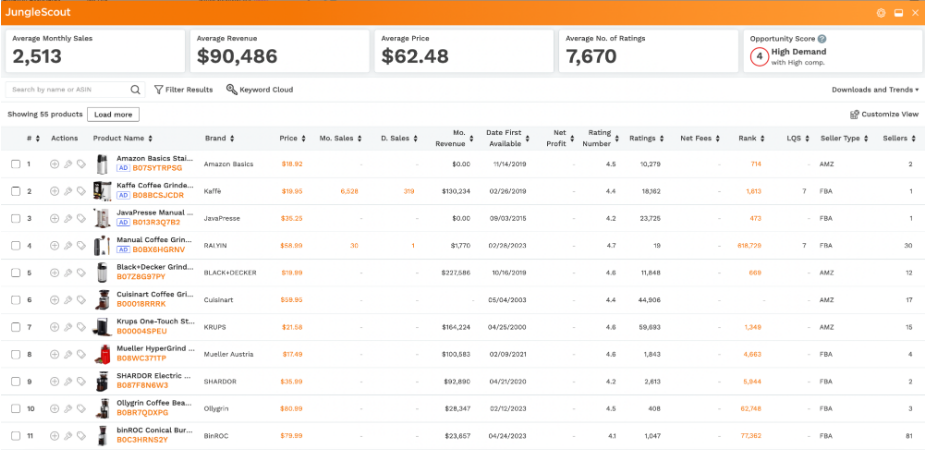Click the Mueller HyperGrind red grinder thumbnail
The image size is (926, 450).
click(x=102, y=354)
